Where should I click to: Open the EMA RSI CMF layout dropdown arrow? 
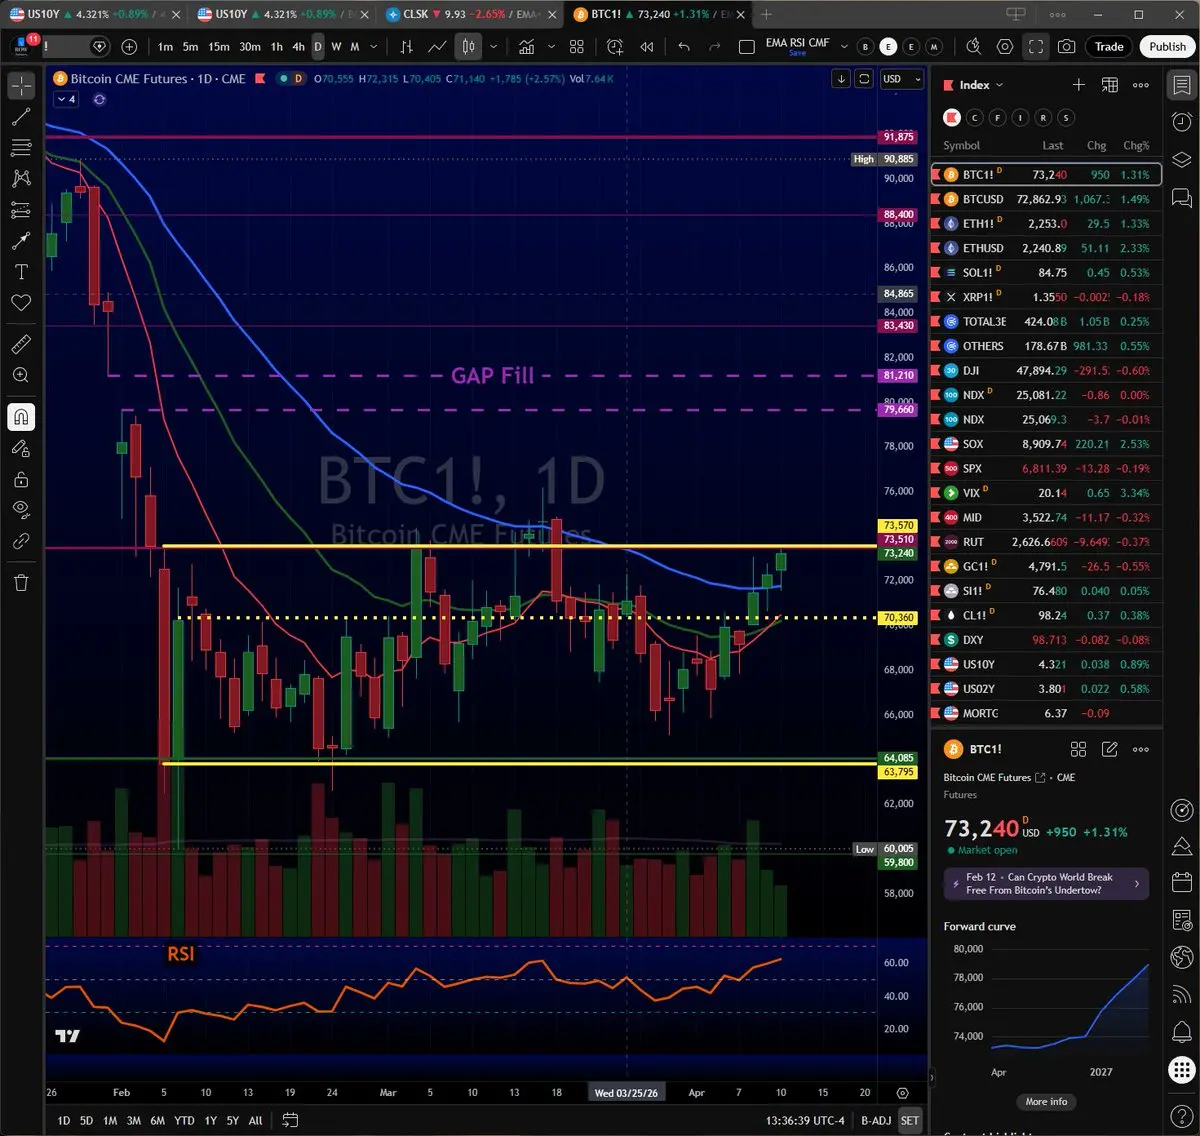[843, 46]
